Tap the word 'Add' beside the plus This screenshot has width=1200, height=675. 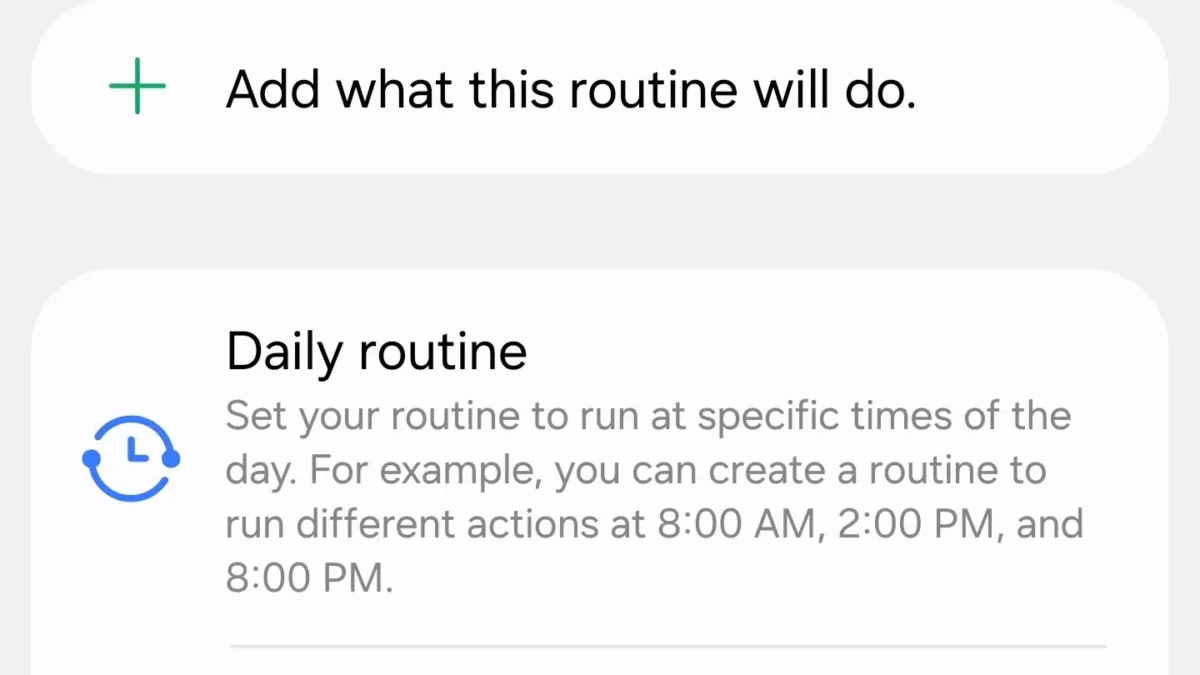[274, 91]
